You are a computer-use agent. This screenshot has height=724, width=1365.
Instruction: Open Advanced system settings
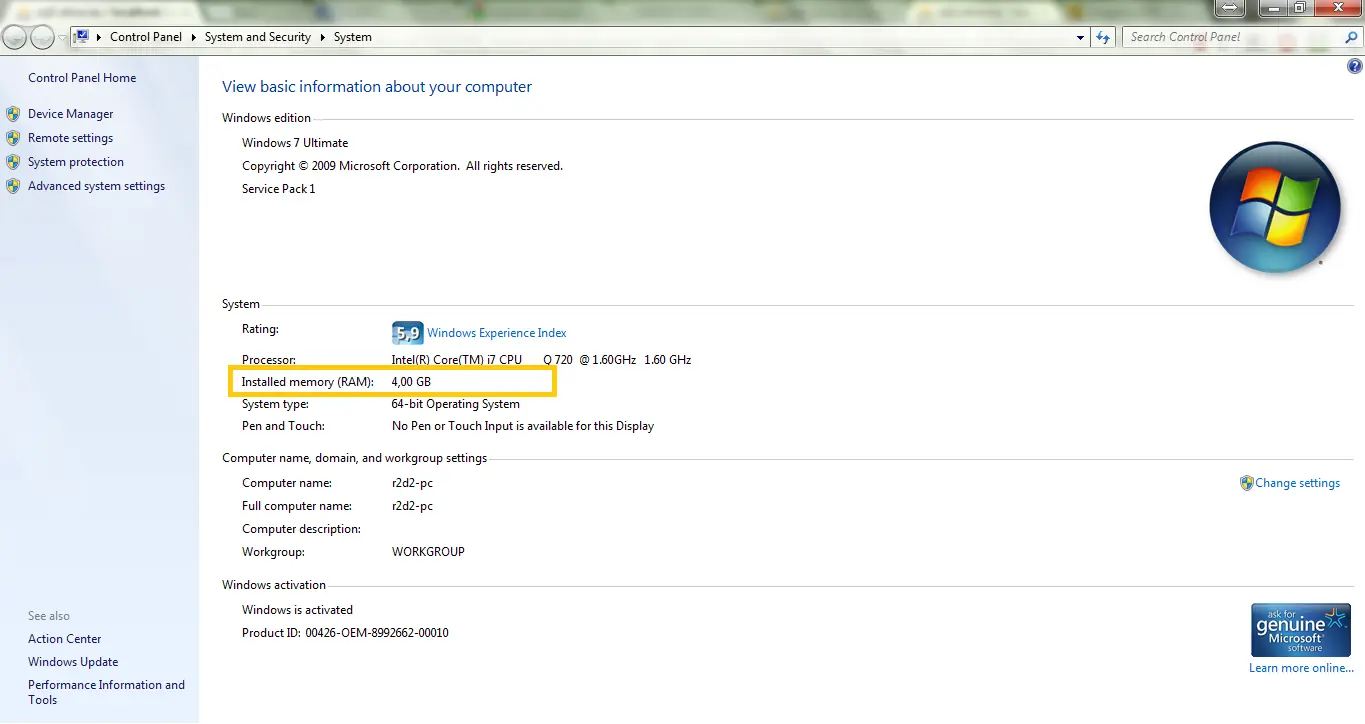click(96, 186)
